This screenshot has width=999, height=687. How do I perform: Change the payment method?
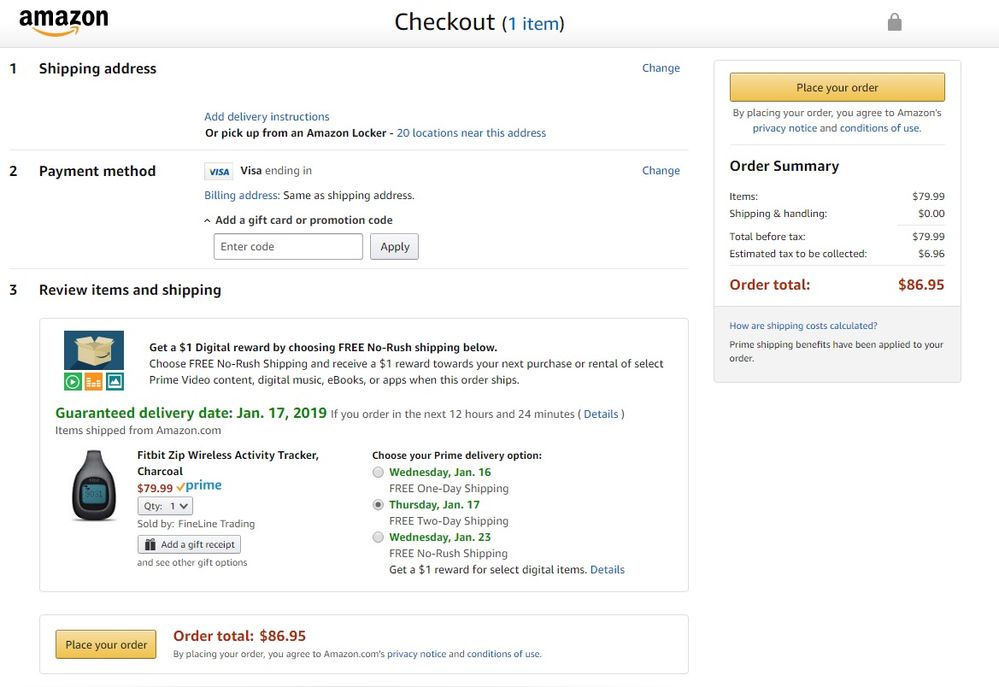pos(661,171)
